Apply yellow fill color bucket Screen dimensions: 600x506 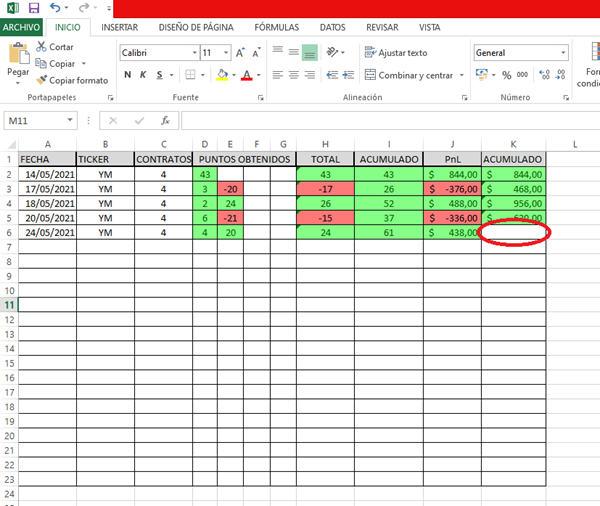point(222,75)
